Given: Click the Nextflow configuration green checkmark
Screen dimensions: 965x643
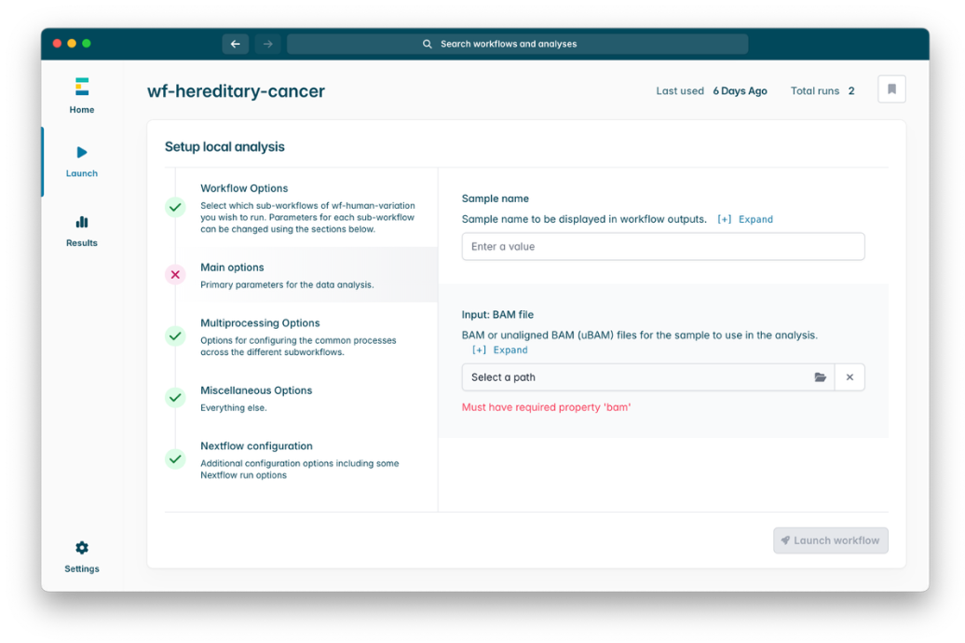Looking at the screenshot, I should click(175, 459).
